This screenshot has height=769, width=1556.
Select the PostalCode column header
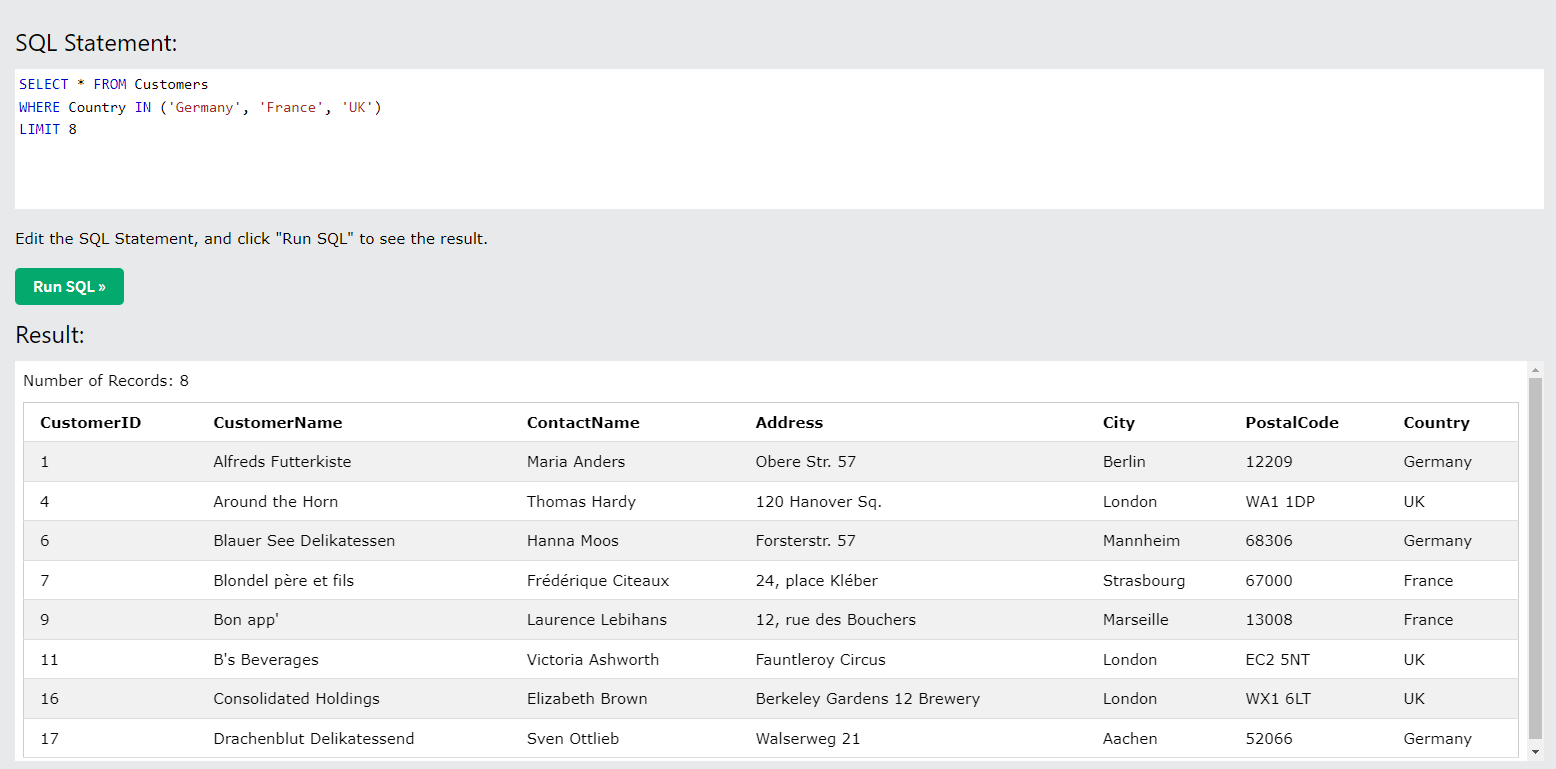tap(1292, 422)
